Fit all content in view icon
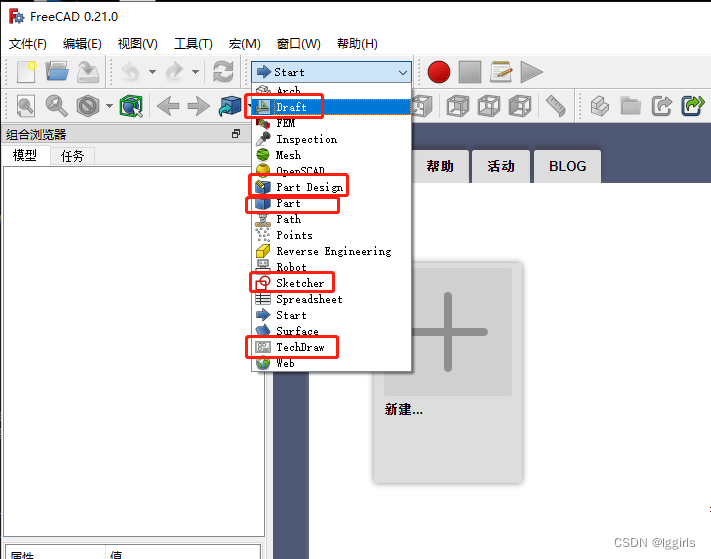Viewport: 711px width, 559px height. point(25,106)
